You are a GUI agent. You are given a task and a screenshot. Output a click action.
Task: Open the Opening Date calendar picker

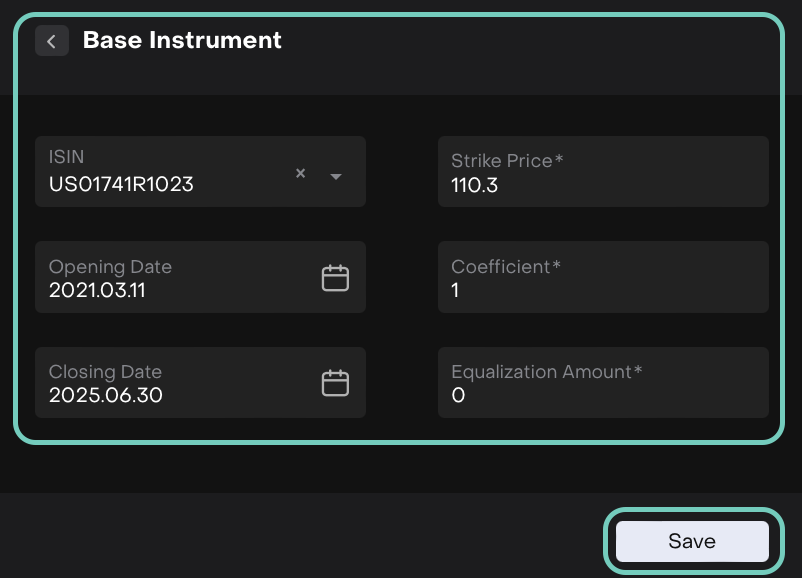tap(335, 278)
